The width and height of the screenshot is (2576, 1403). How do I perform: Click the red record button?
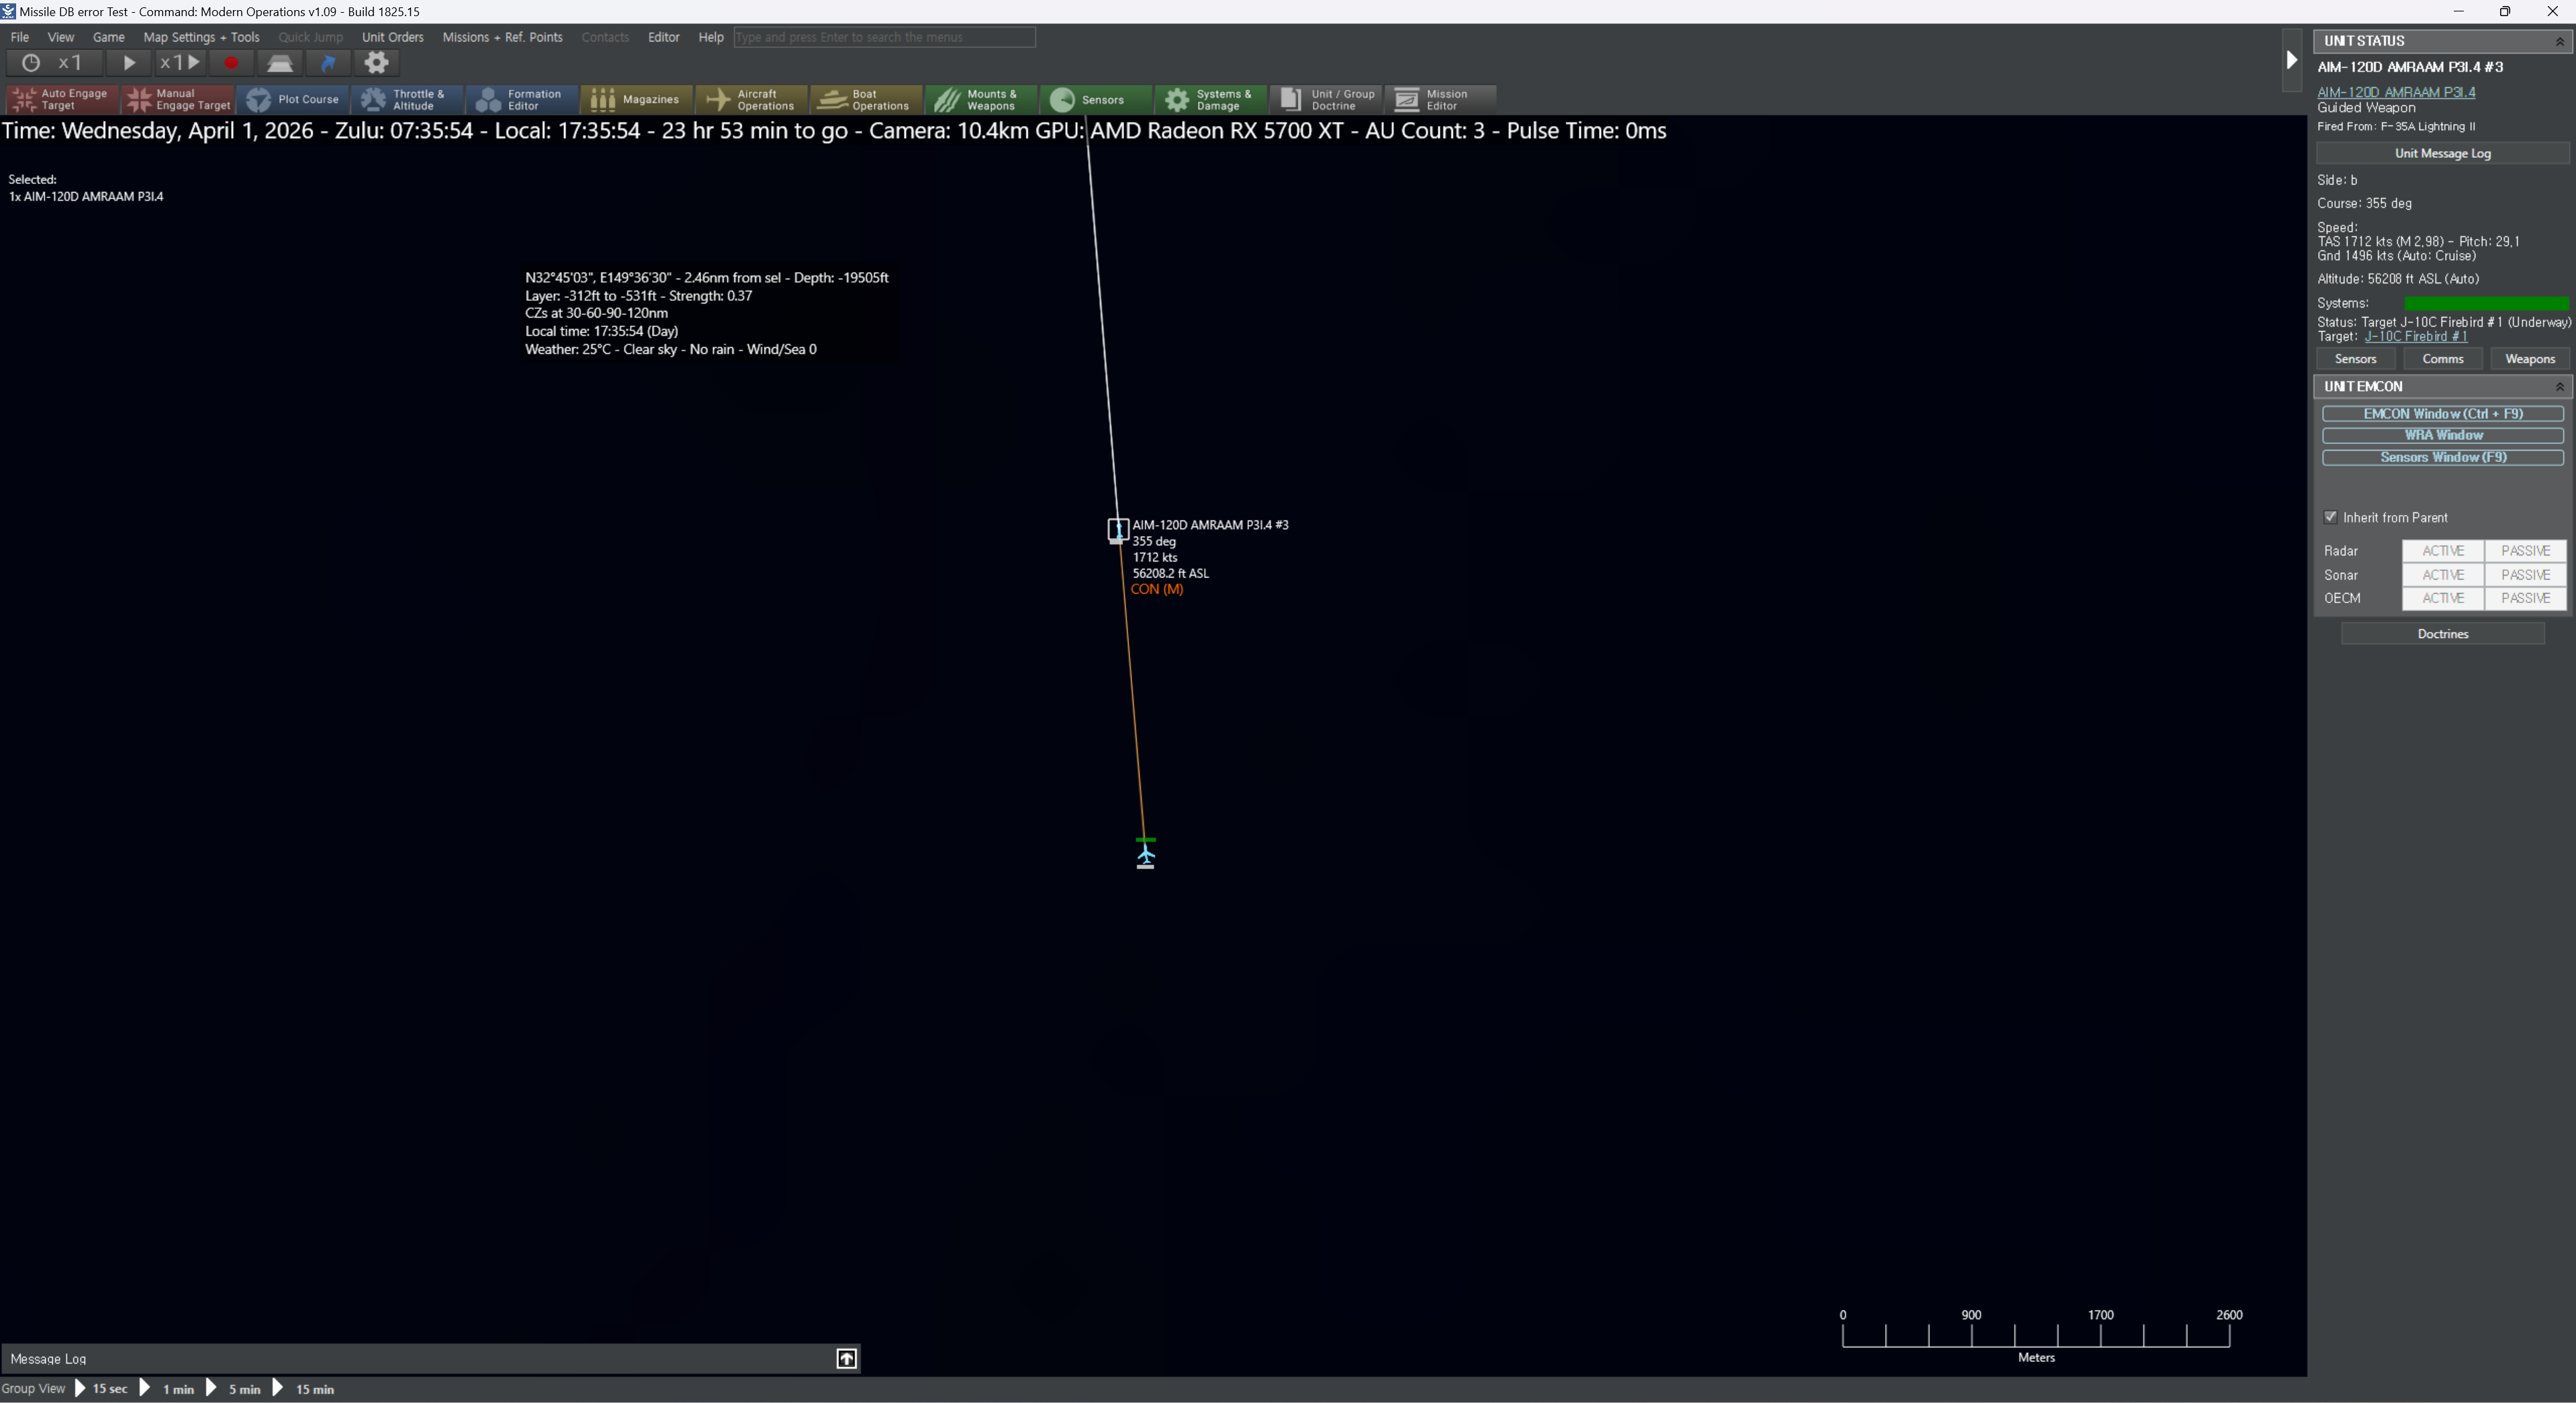tap(231, 63)
